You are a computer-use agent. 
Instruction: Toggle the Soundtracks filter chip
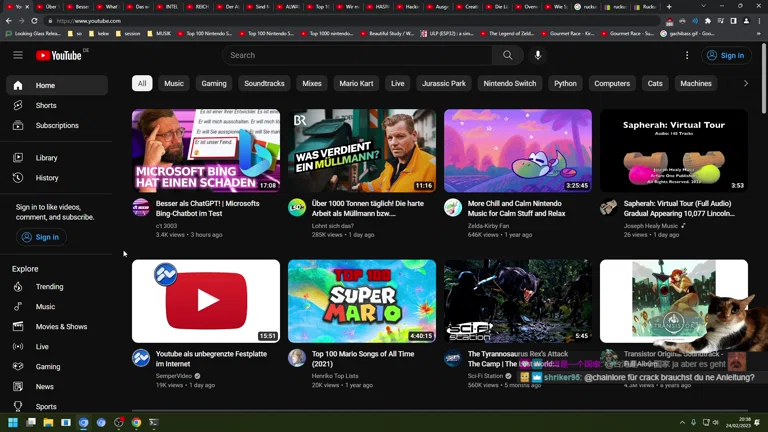tap(264, 84)
